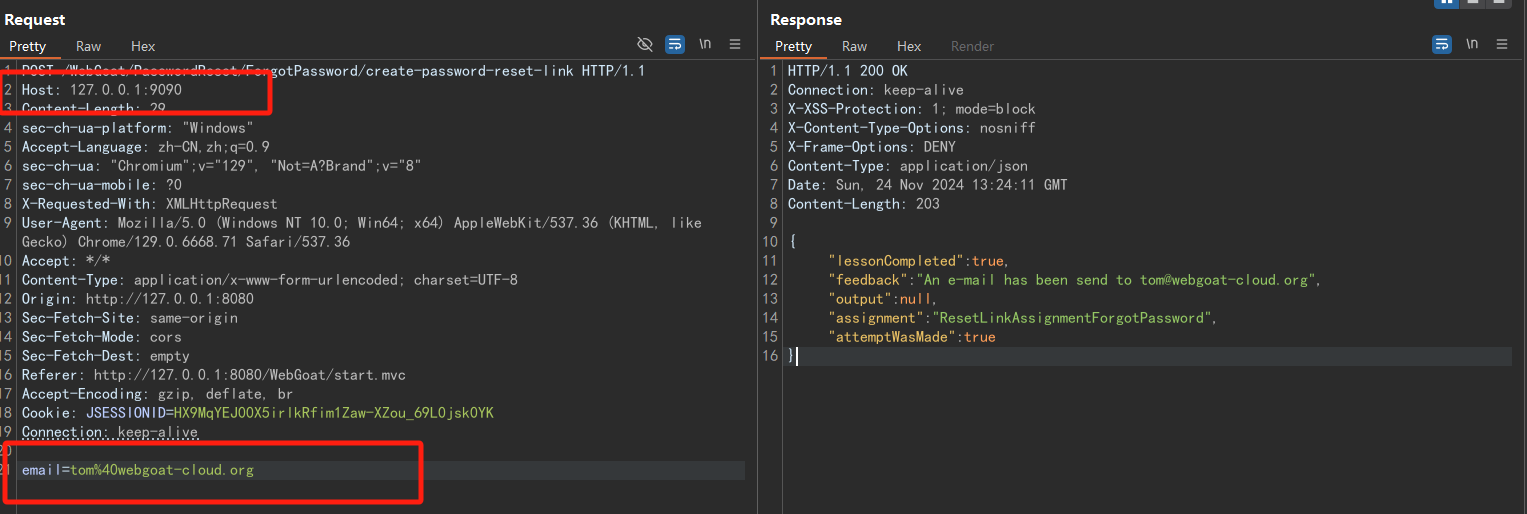1527x514 pixels.
Task: Click Connection: keep-alive in the Request panel
Action: (x=110, y=432)
